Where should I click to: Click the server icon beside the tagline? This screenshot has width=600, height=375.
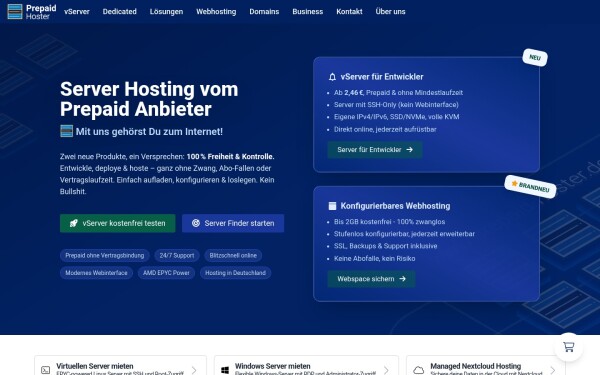67,131
